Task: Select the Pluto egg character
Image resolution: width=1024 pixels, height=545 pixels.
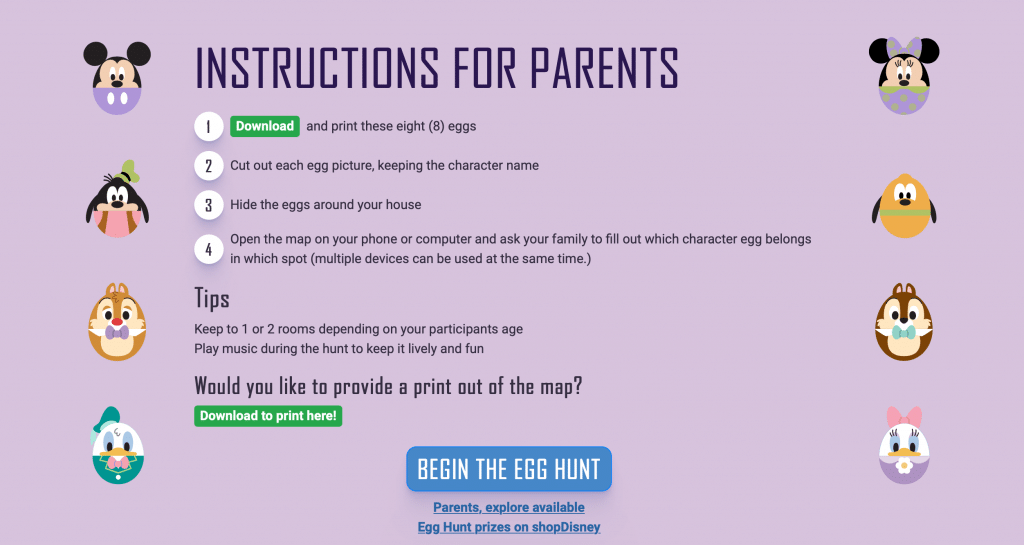Action: click(x=904, y=205)
